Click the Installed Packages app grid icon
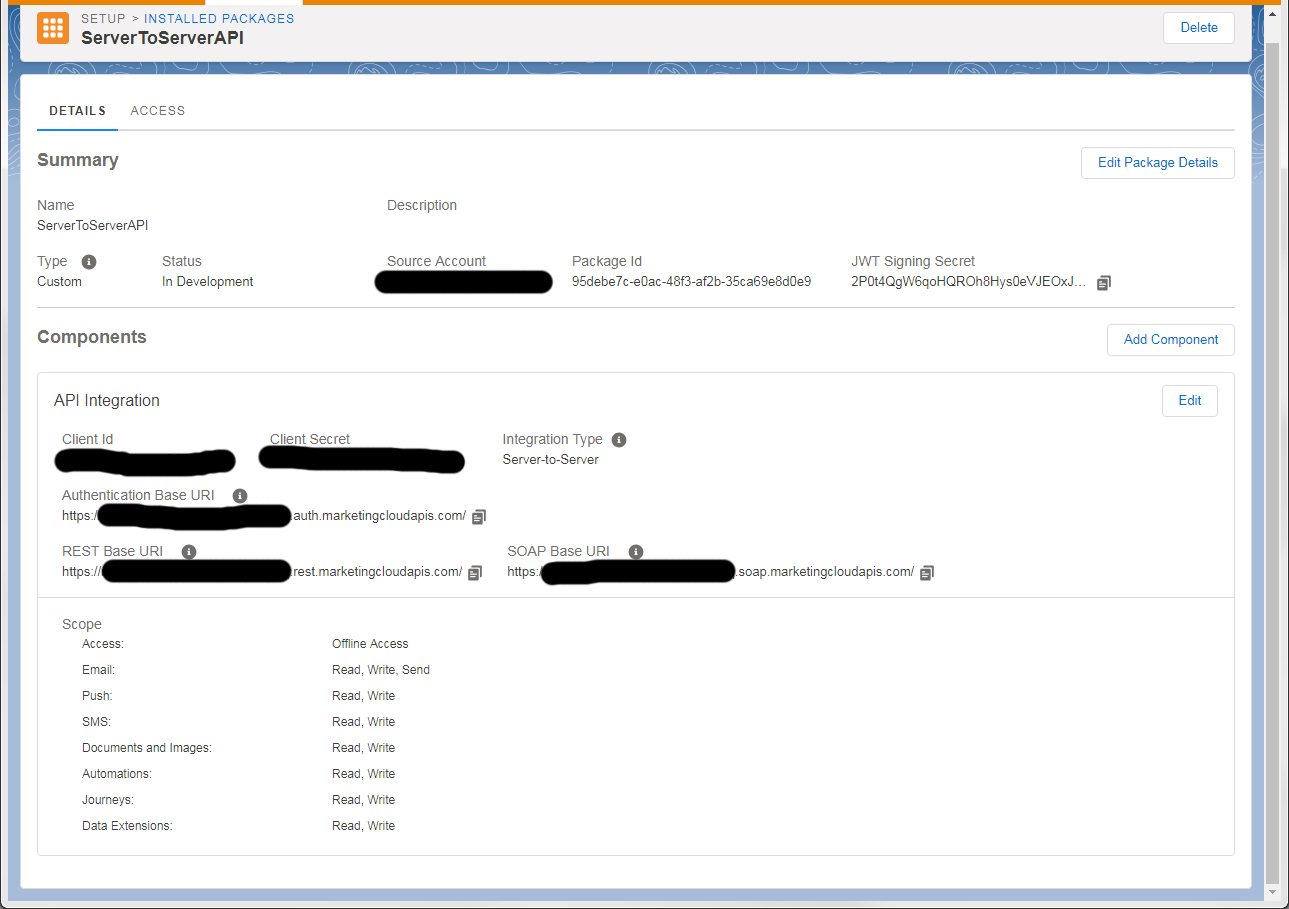Image resolution: width=1289 pixels, height=909 pixels. (53, 28)
